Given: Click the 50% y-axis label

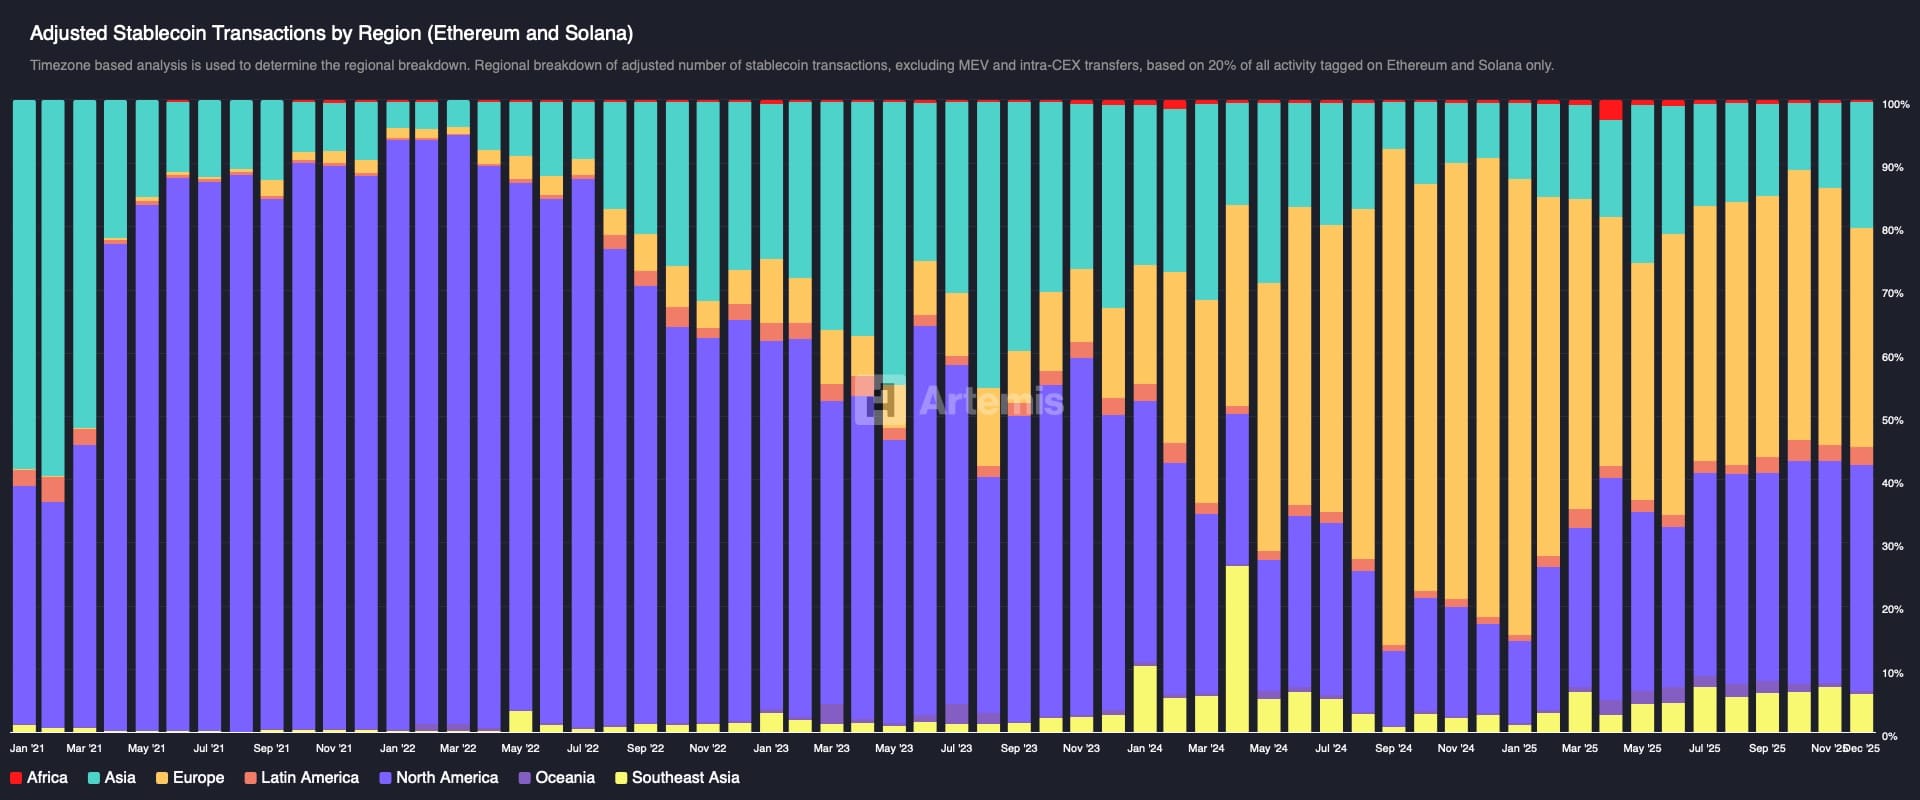Looking at the screenshot, I should tap(1892, 421).
